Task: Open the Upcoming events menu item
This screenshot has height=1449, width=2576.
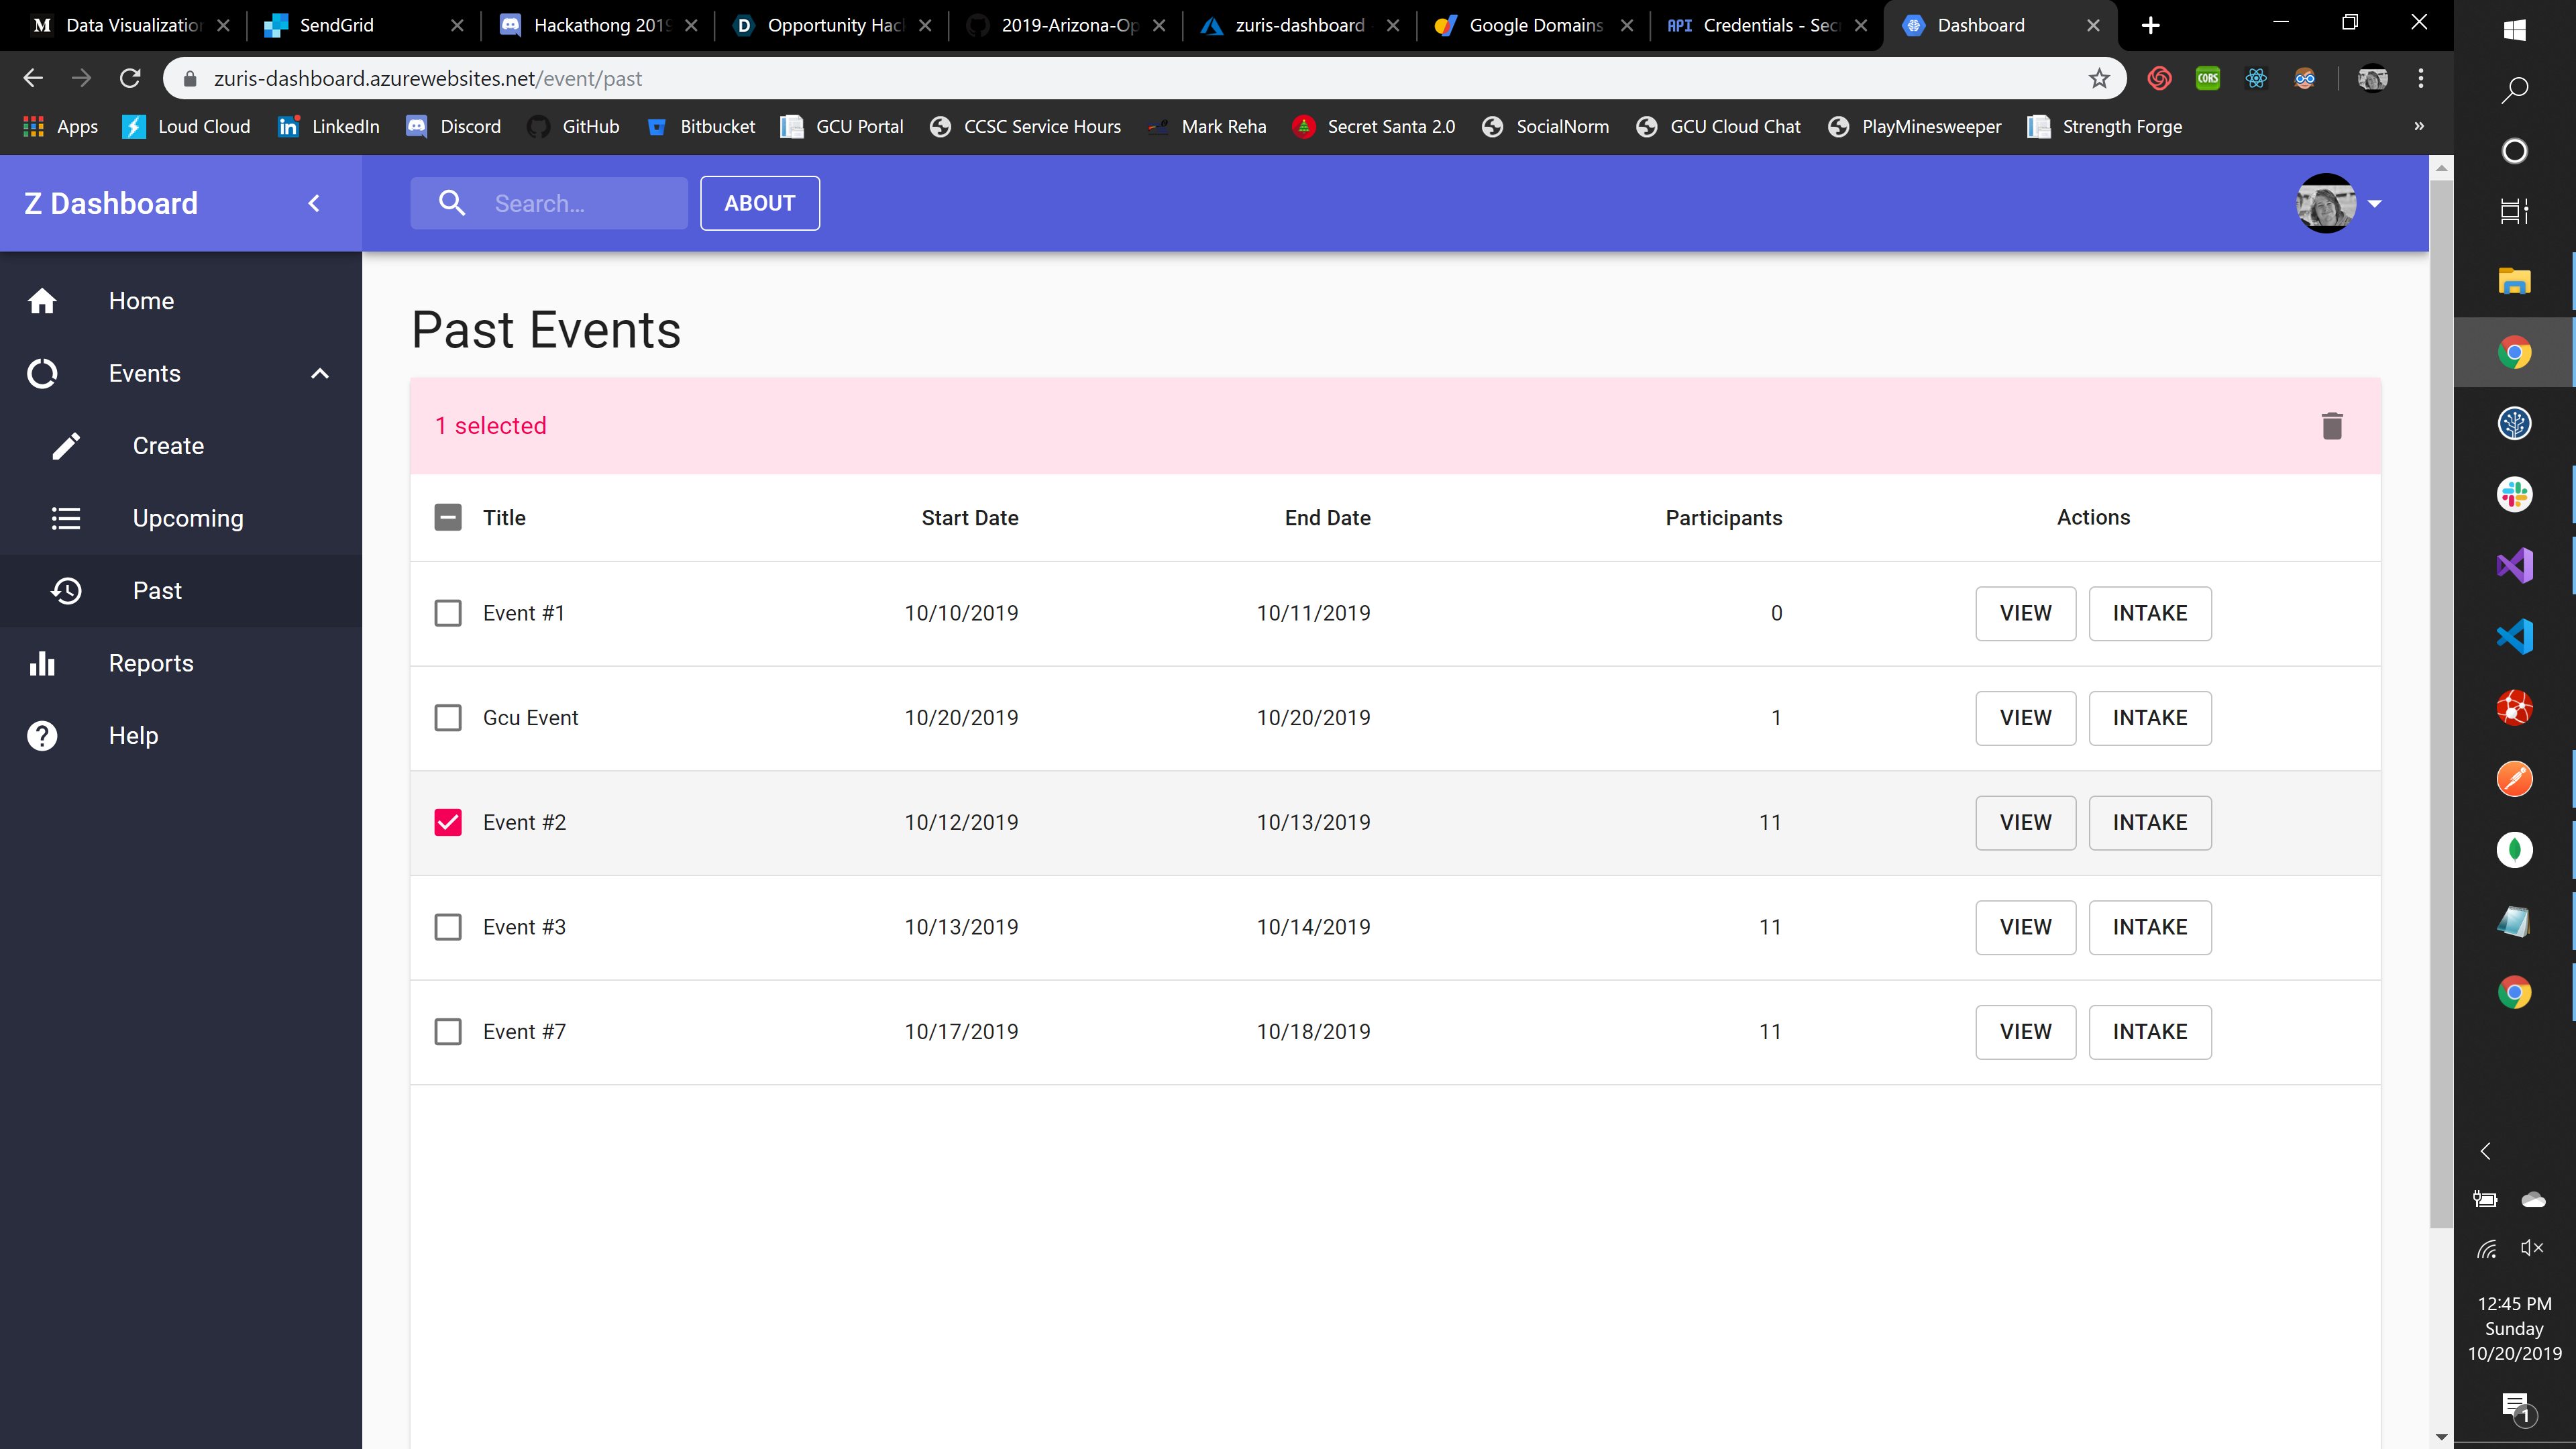Action: click(188, 518)
